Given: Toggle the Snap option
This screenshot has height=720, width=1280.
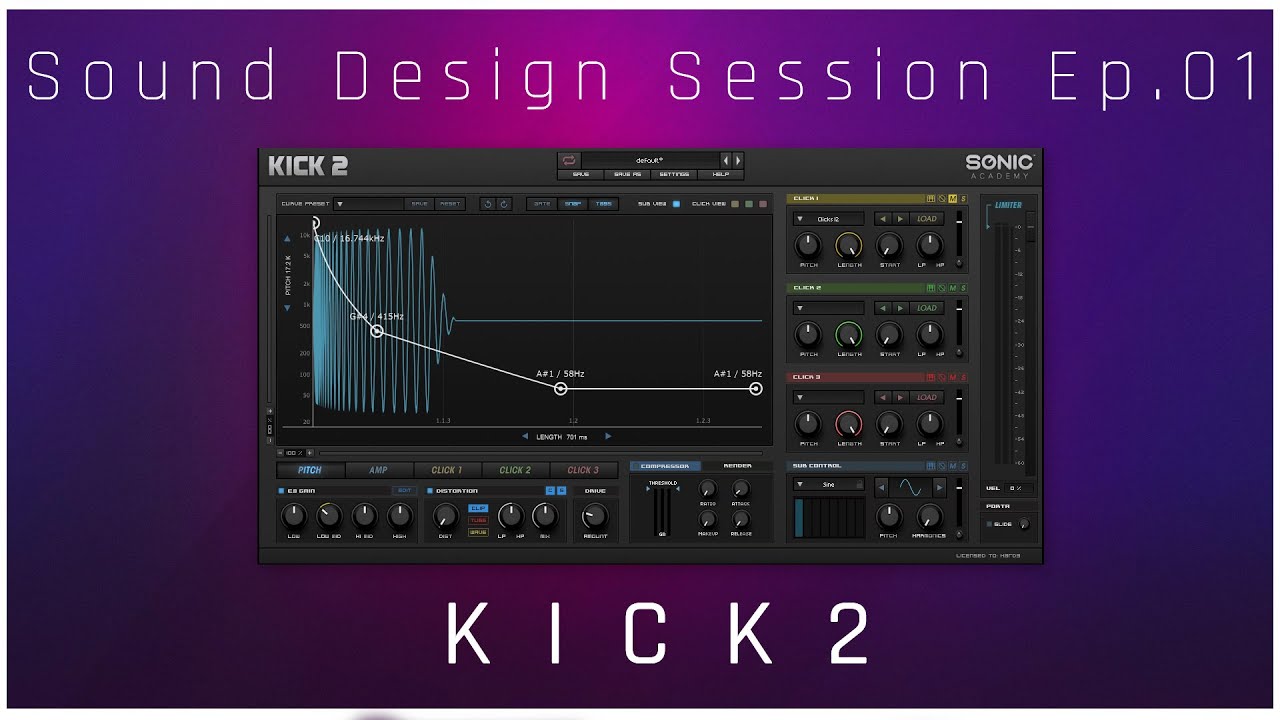Looking at the screenshot, I should pos(572,204).
